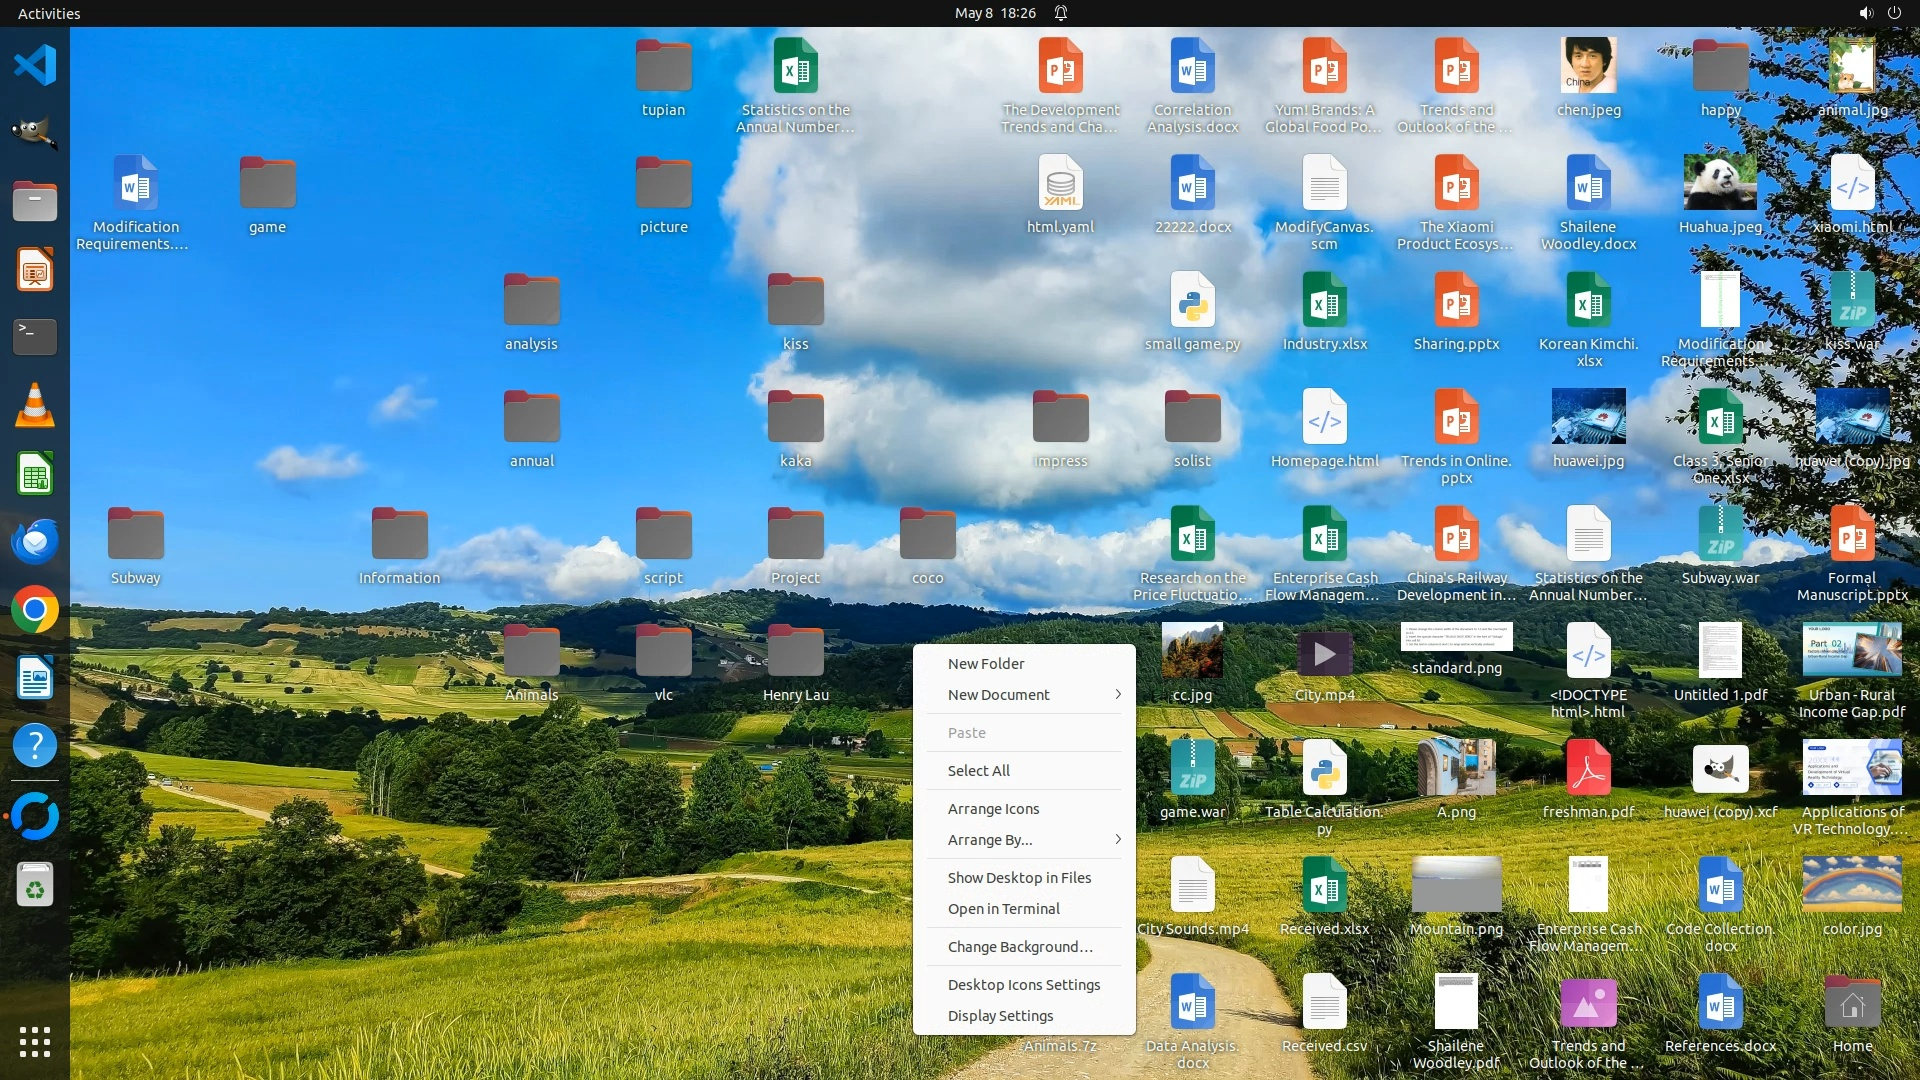Click Activities in the top bar
This screenshot has height=1080, width=1920.
pos(49,13)
